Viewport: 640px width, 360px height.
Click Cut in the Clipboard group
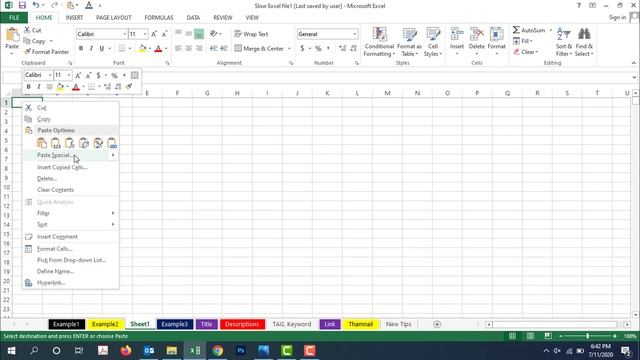[x=32, y=30]
